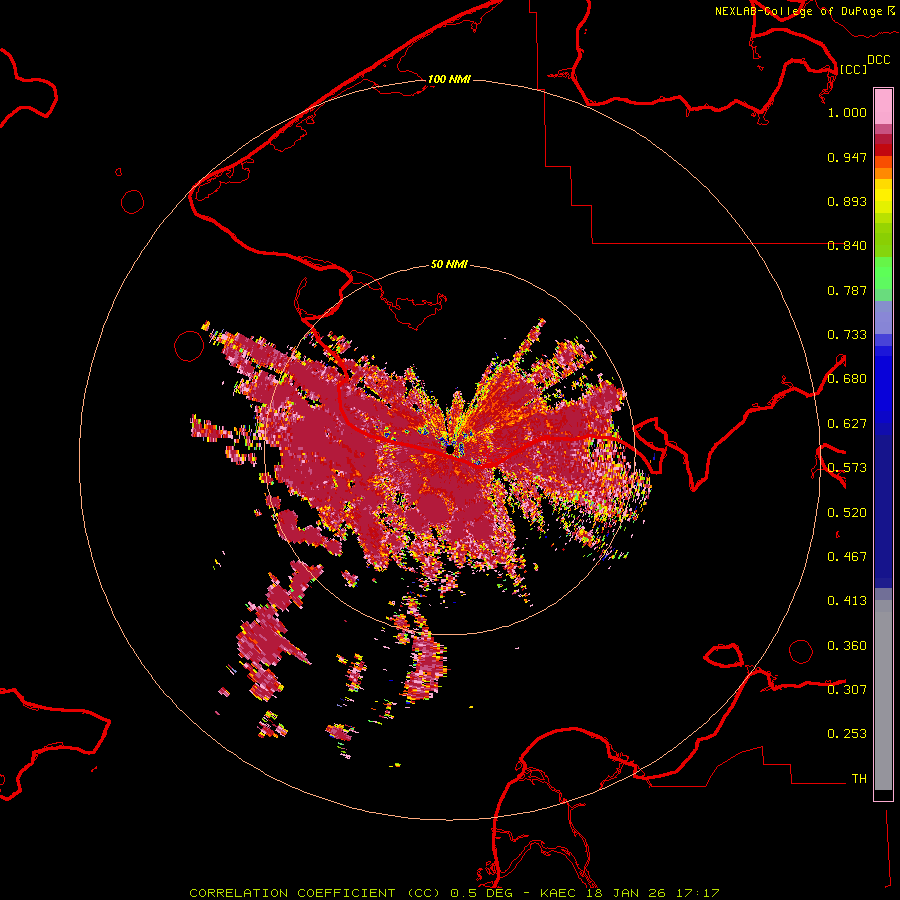Click the 0.413 scale value

(847, 601)
